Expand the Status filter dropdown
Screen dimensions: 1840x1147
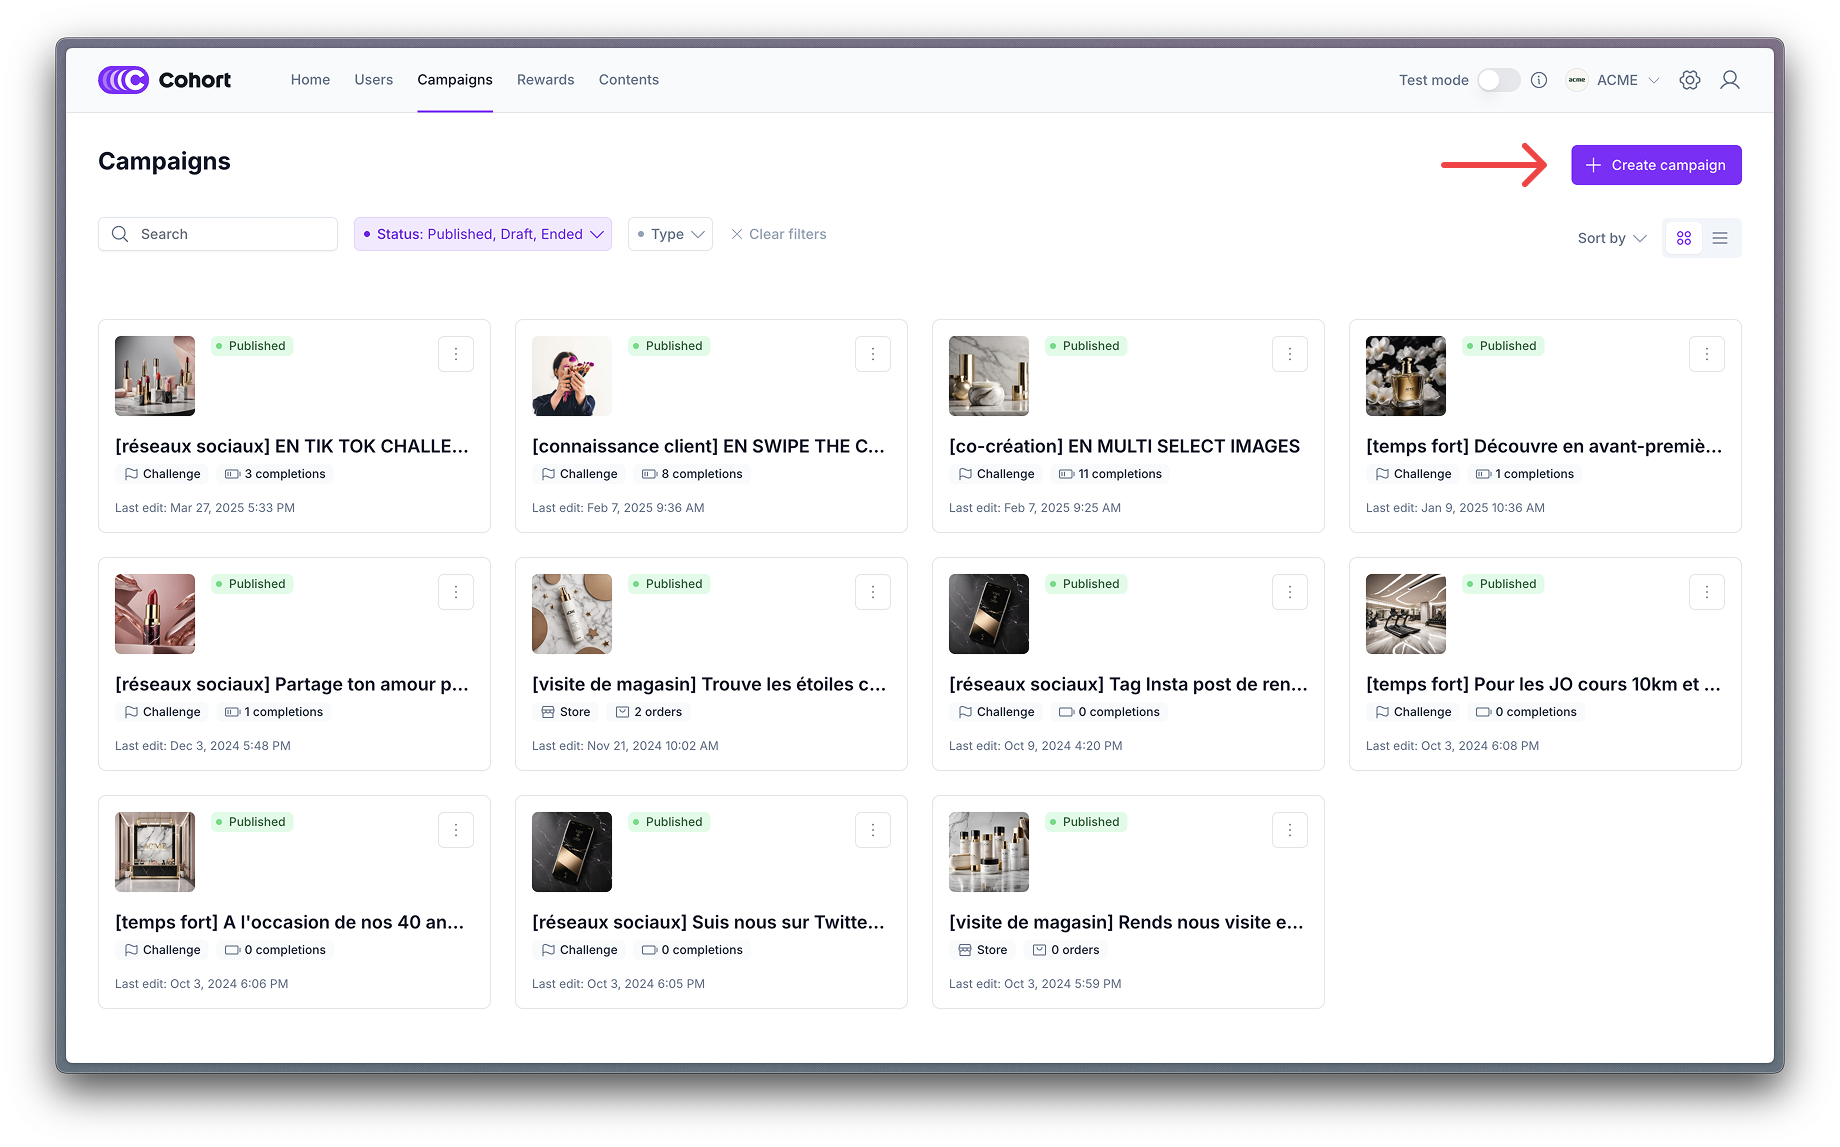coord(483,234)
